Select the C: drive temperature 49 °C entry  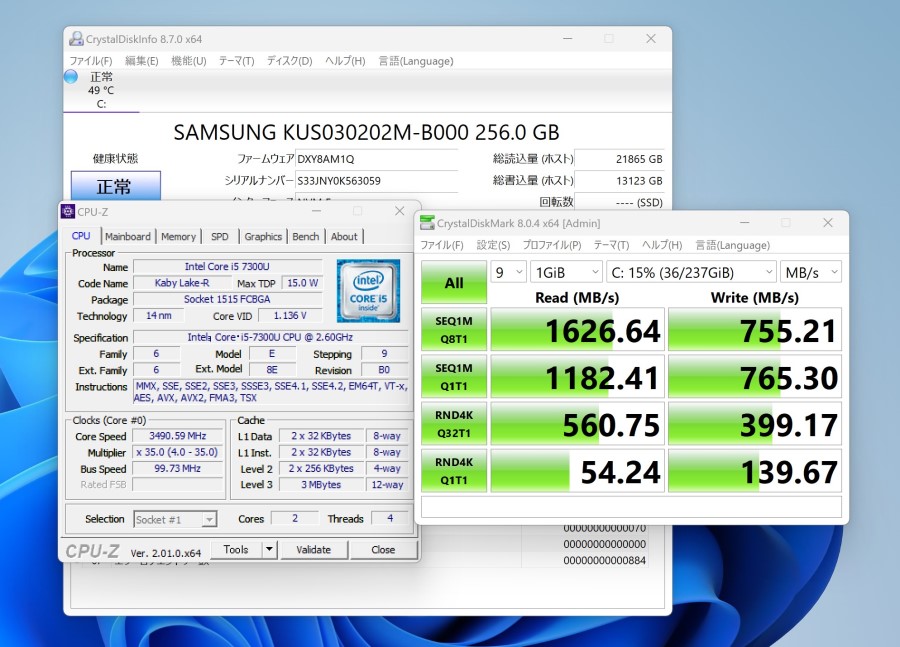(101, 90)
